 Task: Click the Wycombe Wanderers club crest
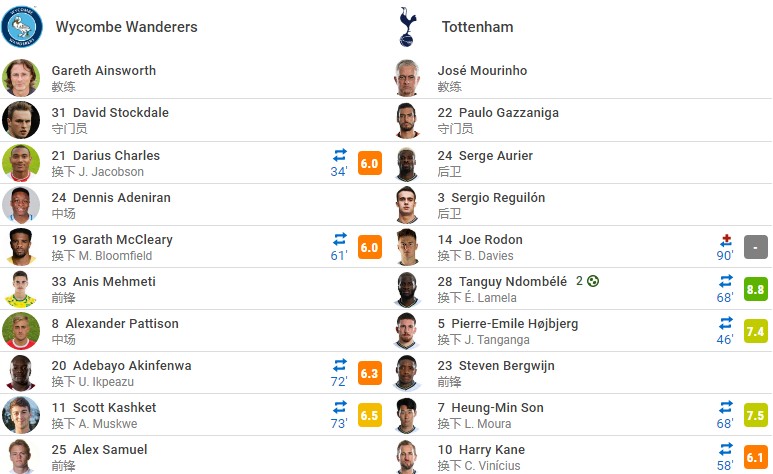pyautogui.click(x=21, y=27)
